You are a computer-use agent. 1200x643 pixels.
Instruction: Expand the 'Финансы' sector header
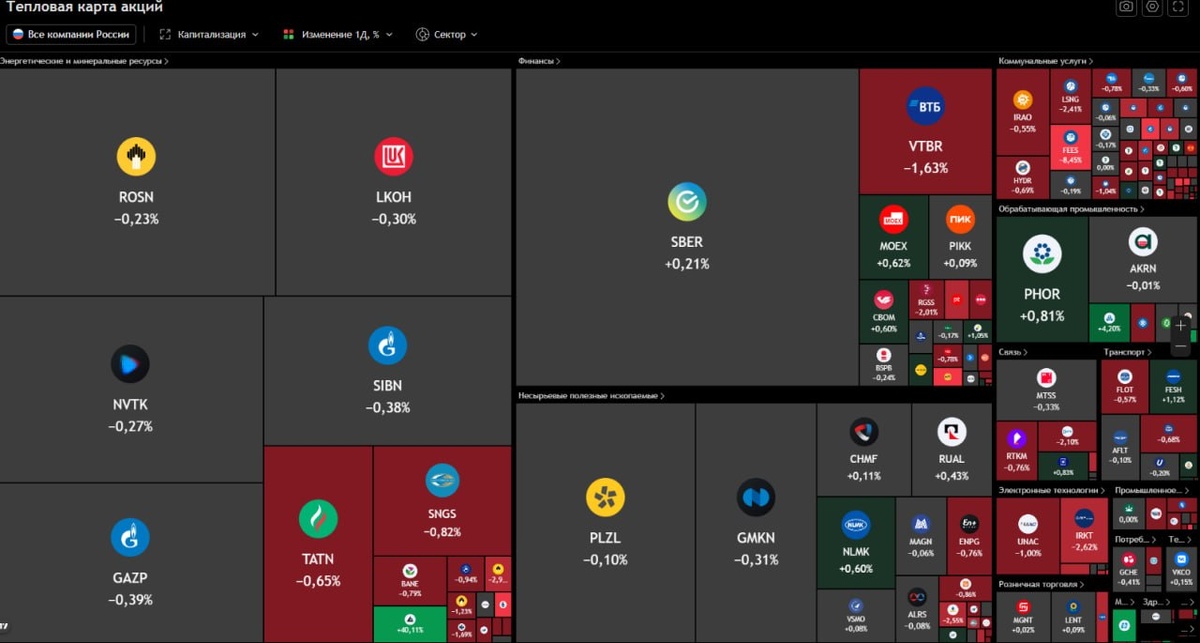(539, 61)
